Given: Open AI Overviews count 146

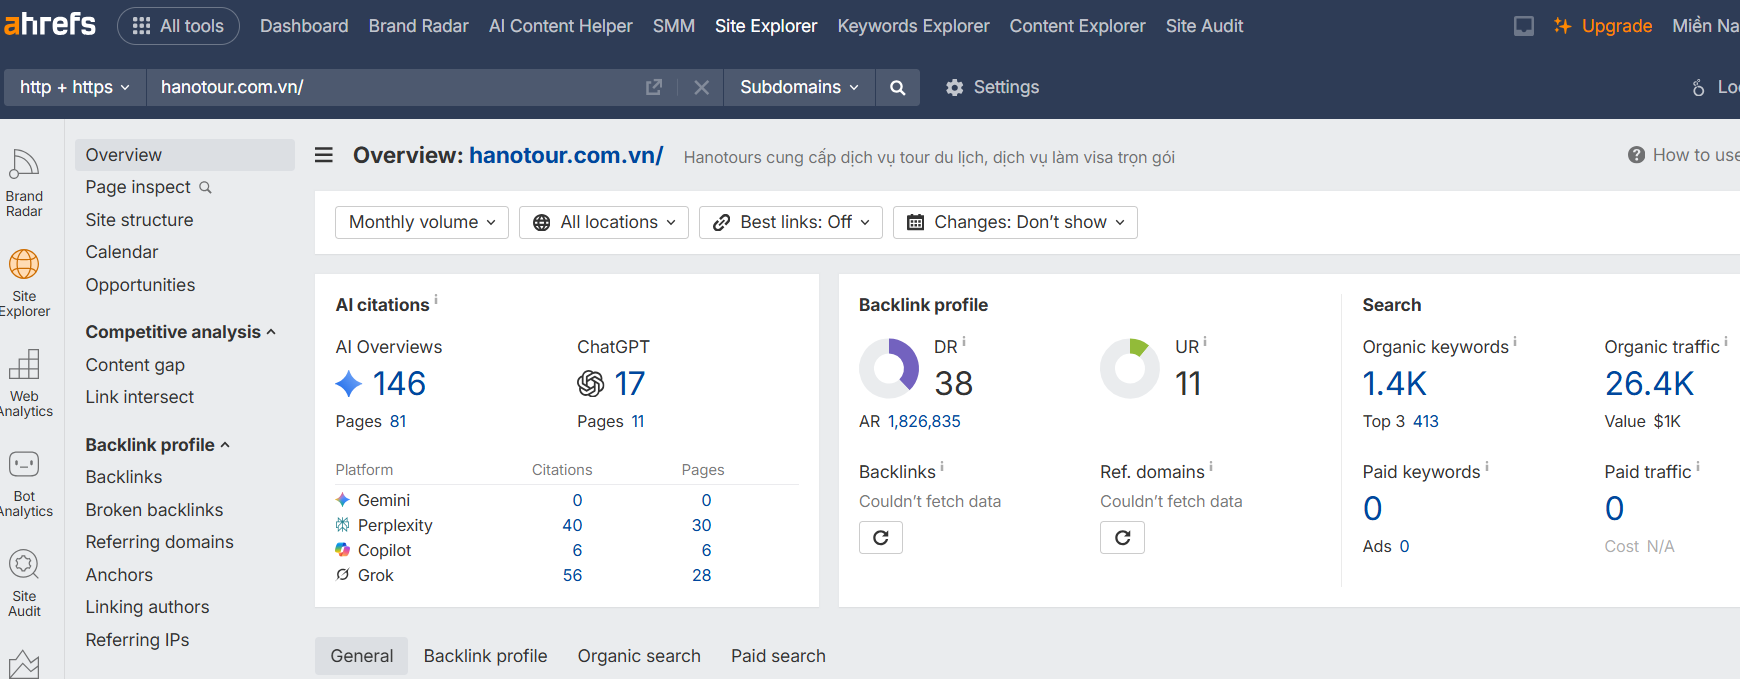Looking at the screenshot, I should (399, 383).
